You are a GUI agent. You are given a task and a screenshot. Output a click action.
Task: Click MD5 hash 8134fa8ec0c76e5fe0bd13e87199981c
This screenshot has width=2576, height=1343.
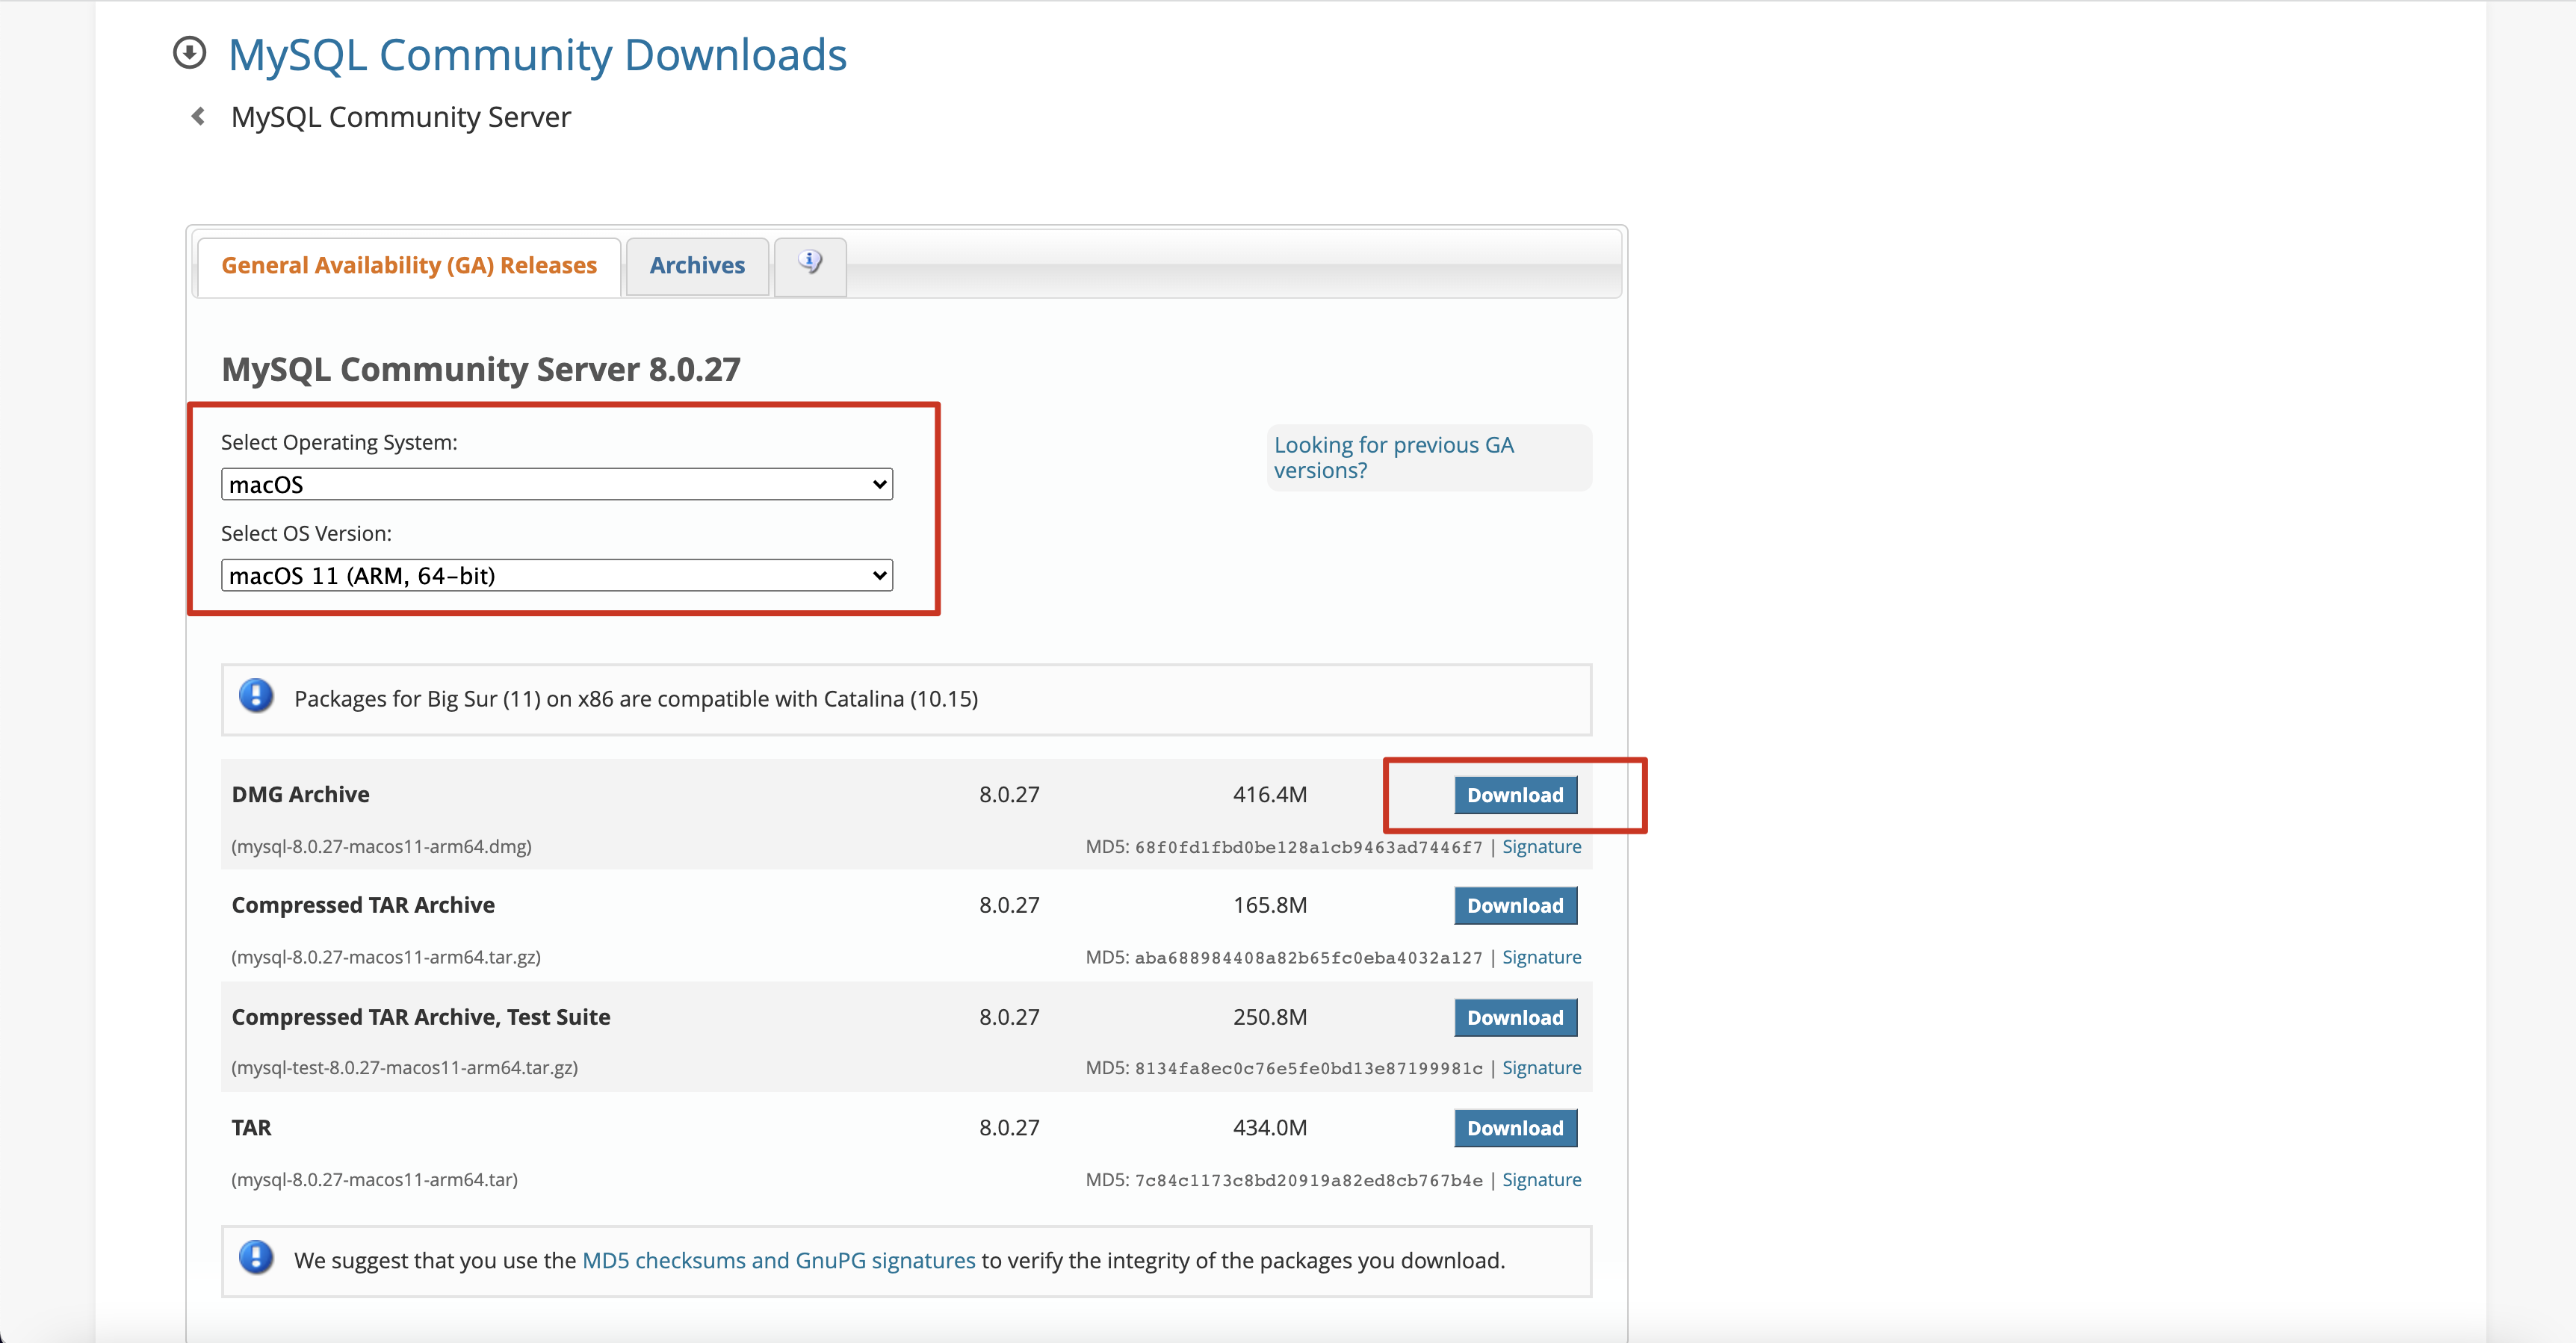(x=1308, y=1069)
